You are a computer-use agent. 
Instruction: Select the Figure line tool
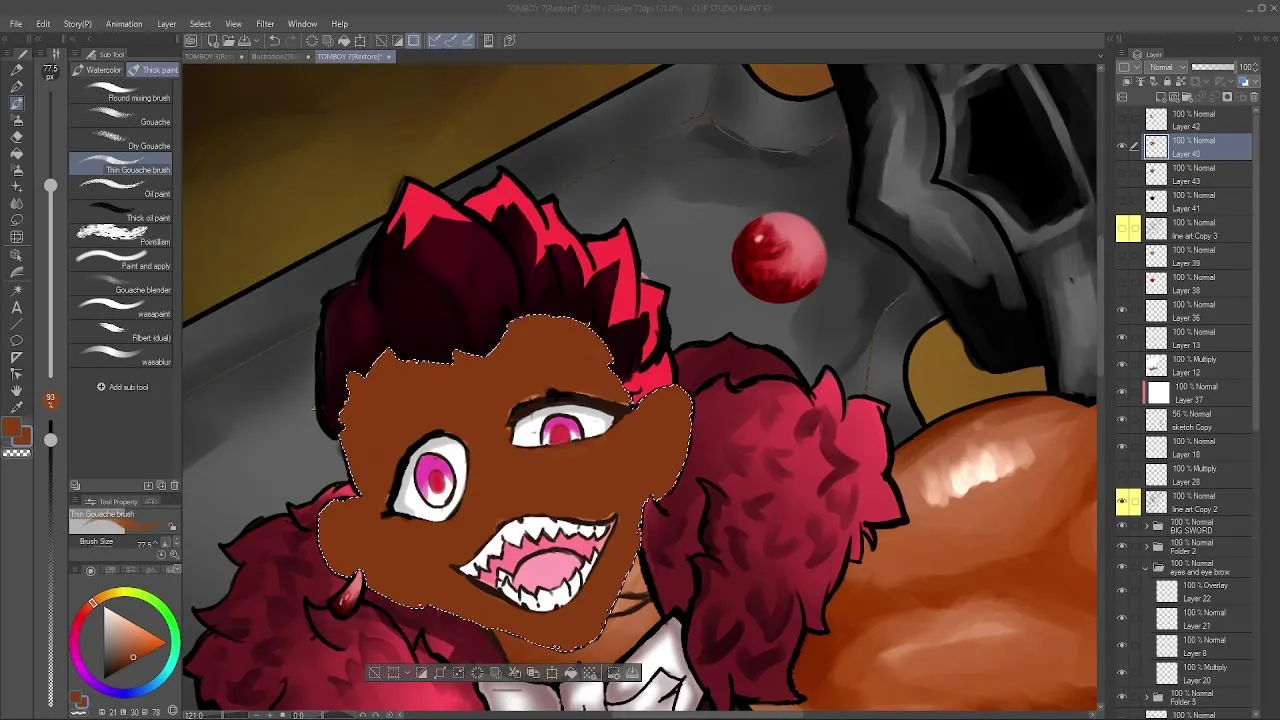point(17,324)
